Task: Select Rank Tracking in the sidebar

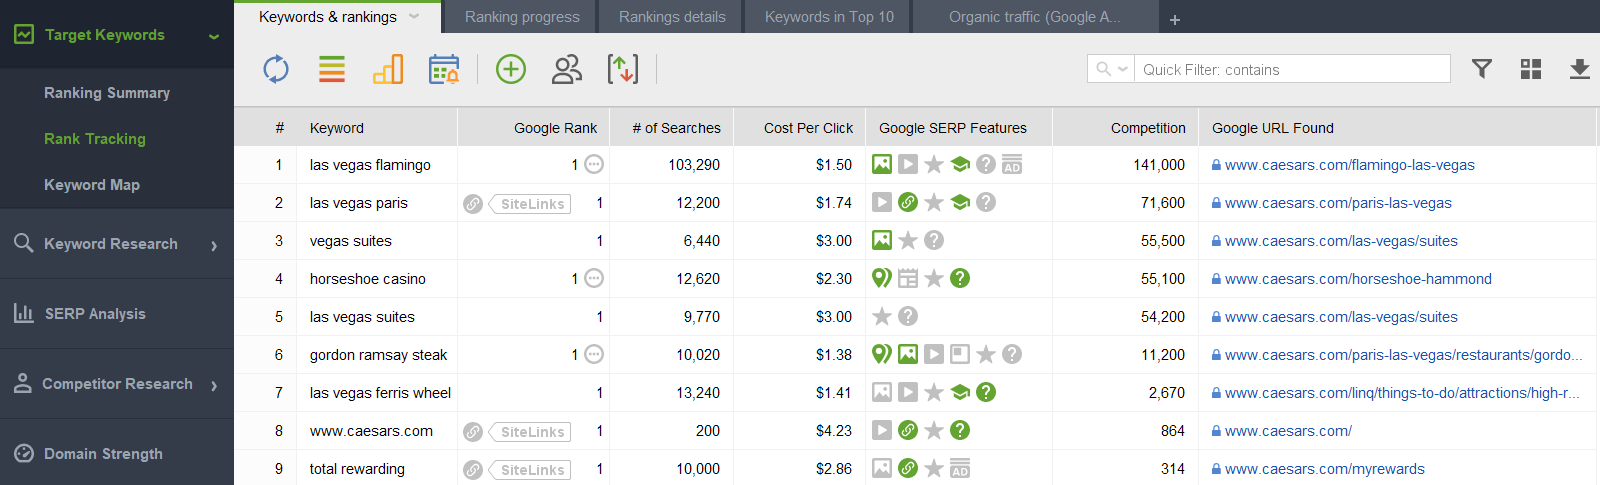Action: click(x=95, y=139)
